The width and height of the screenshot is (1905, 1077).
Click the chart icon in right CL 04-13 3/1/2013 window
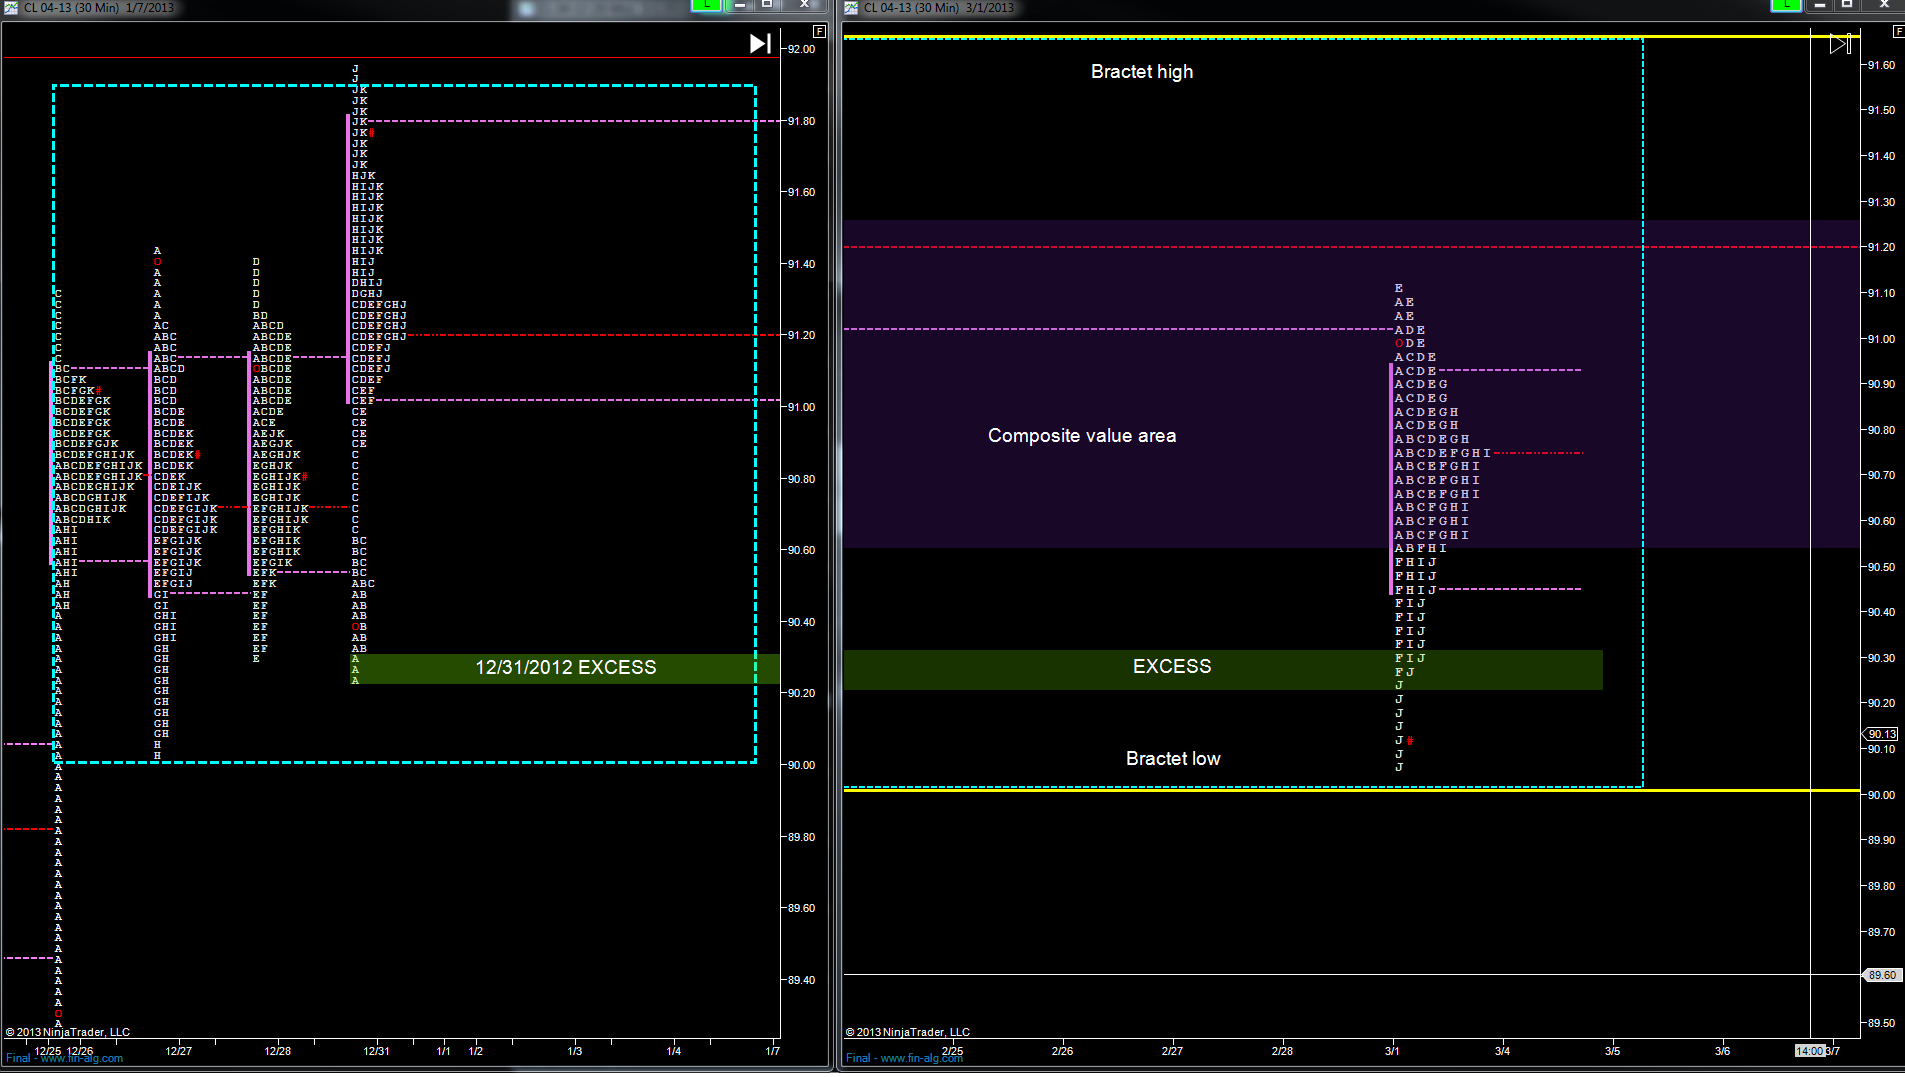(x=851, y=7)
